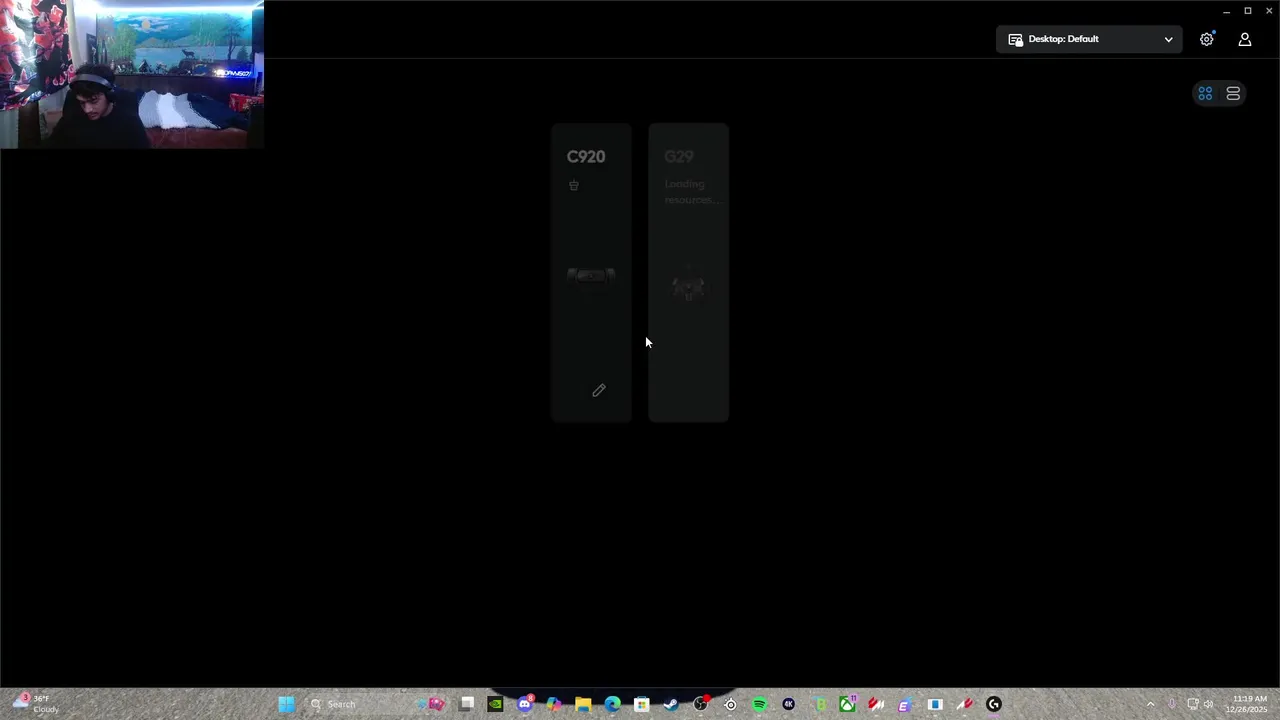
Task: Select the G29 wheel thumbnail
Action: [x=688, y=288]
